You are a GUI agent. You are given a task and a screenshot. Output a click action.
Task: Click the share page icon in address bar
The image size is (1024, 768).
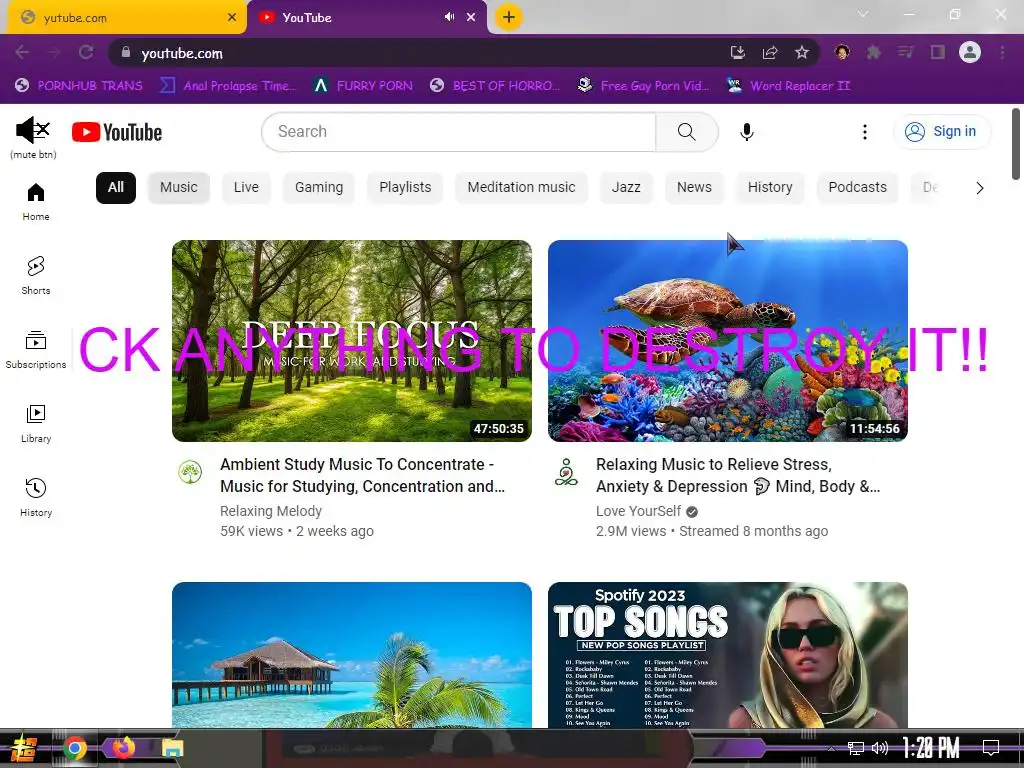(x=770, y=52)
